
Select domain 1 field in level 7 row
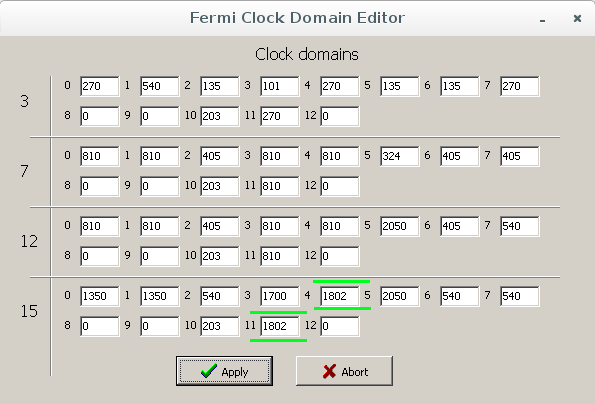point(160,156)
